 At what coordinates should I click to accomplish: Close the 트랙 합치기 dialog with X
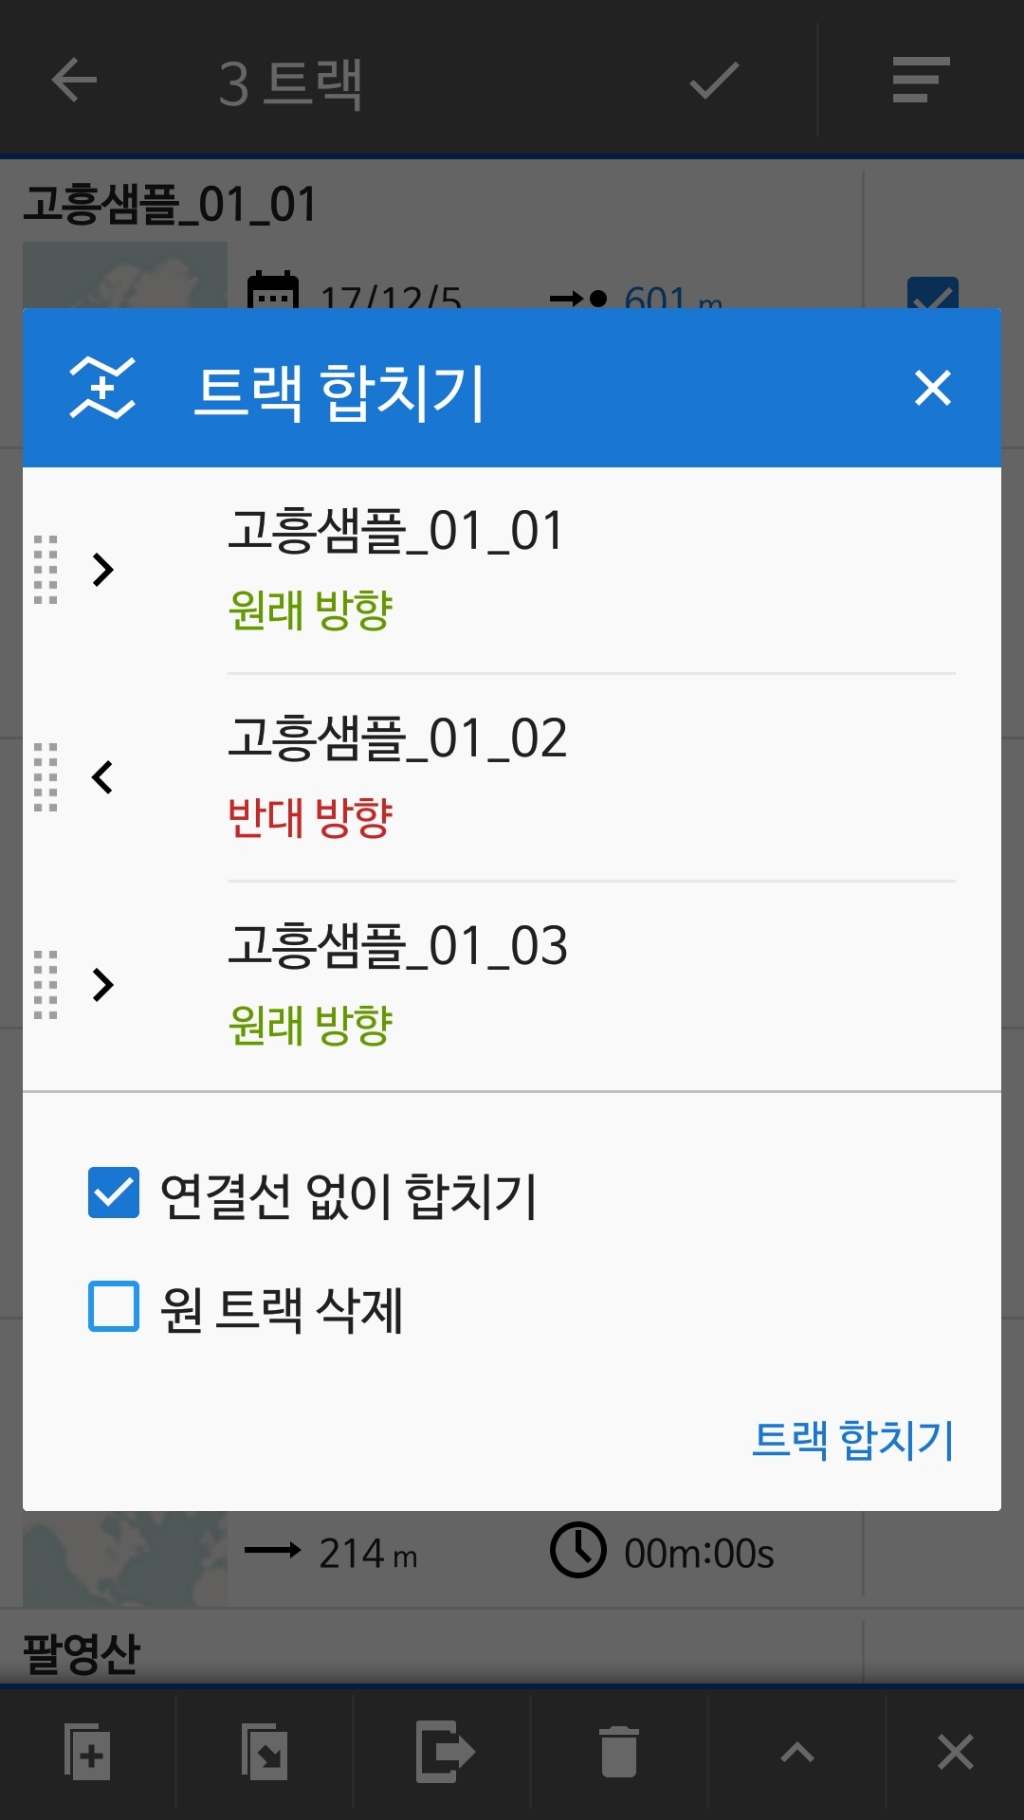(x=932, y=388)
